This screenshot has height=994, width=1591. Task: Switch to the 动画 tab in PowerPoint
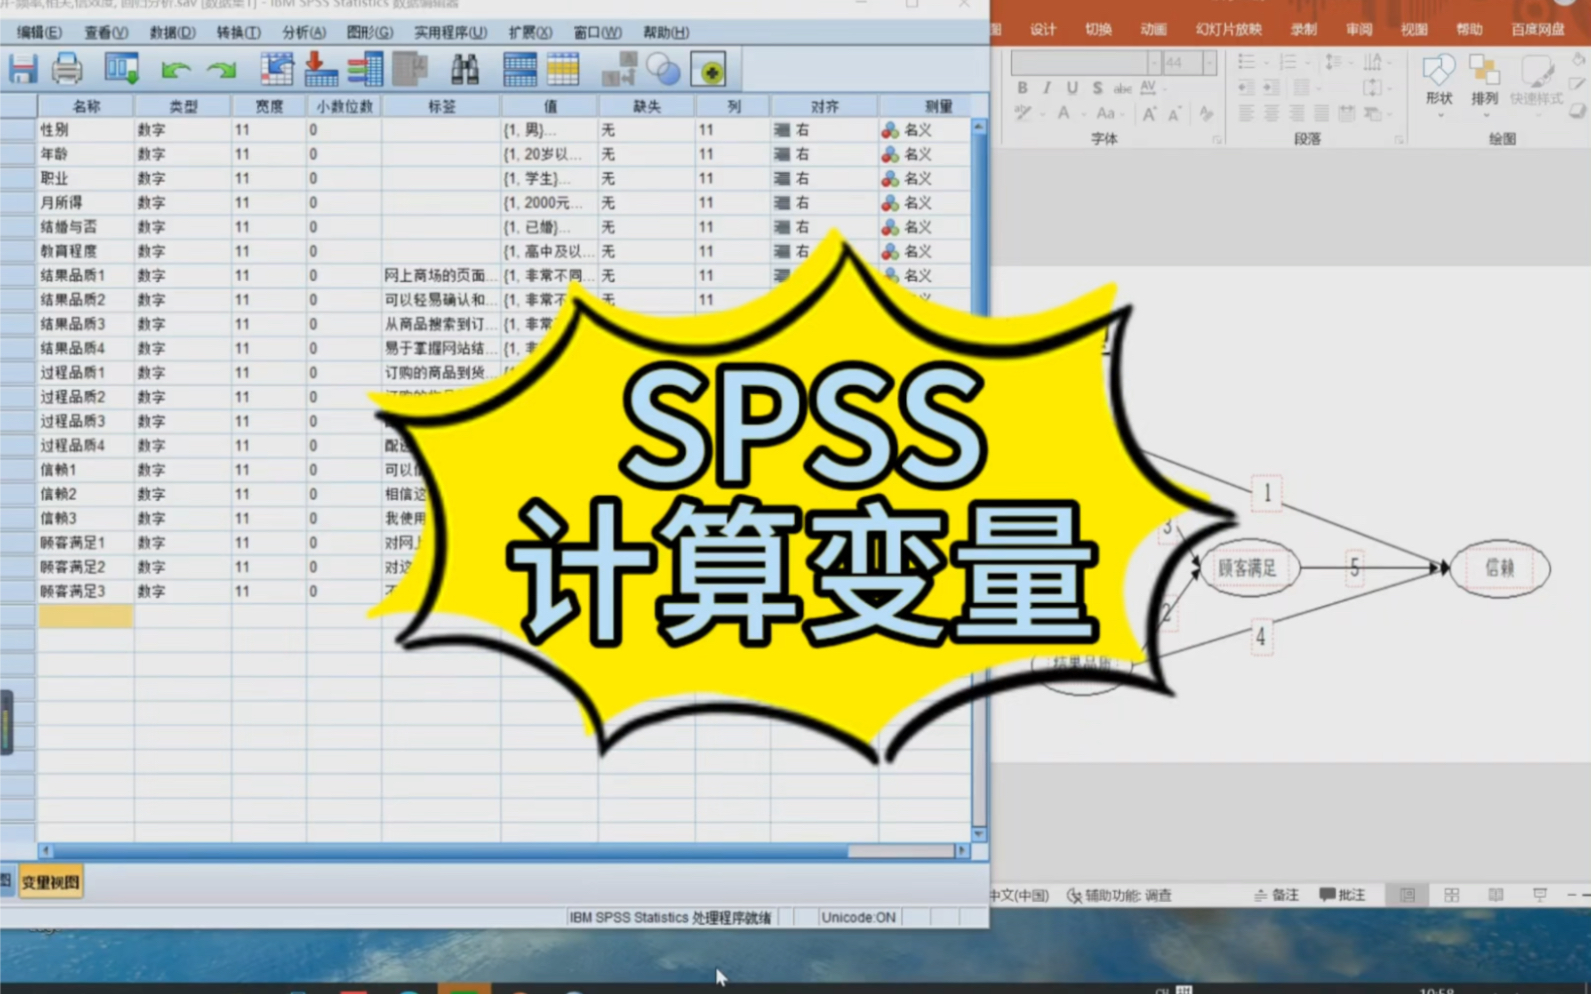coord(1153,30)
